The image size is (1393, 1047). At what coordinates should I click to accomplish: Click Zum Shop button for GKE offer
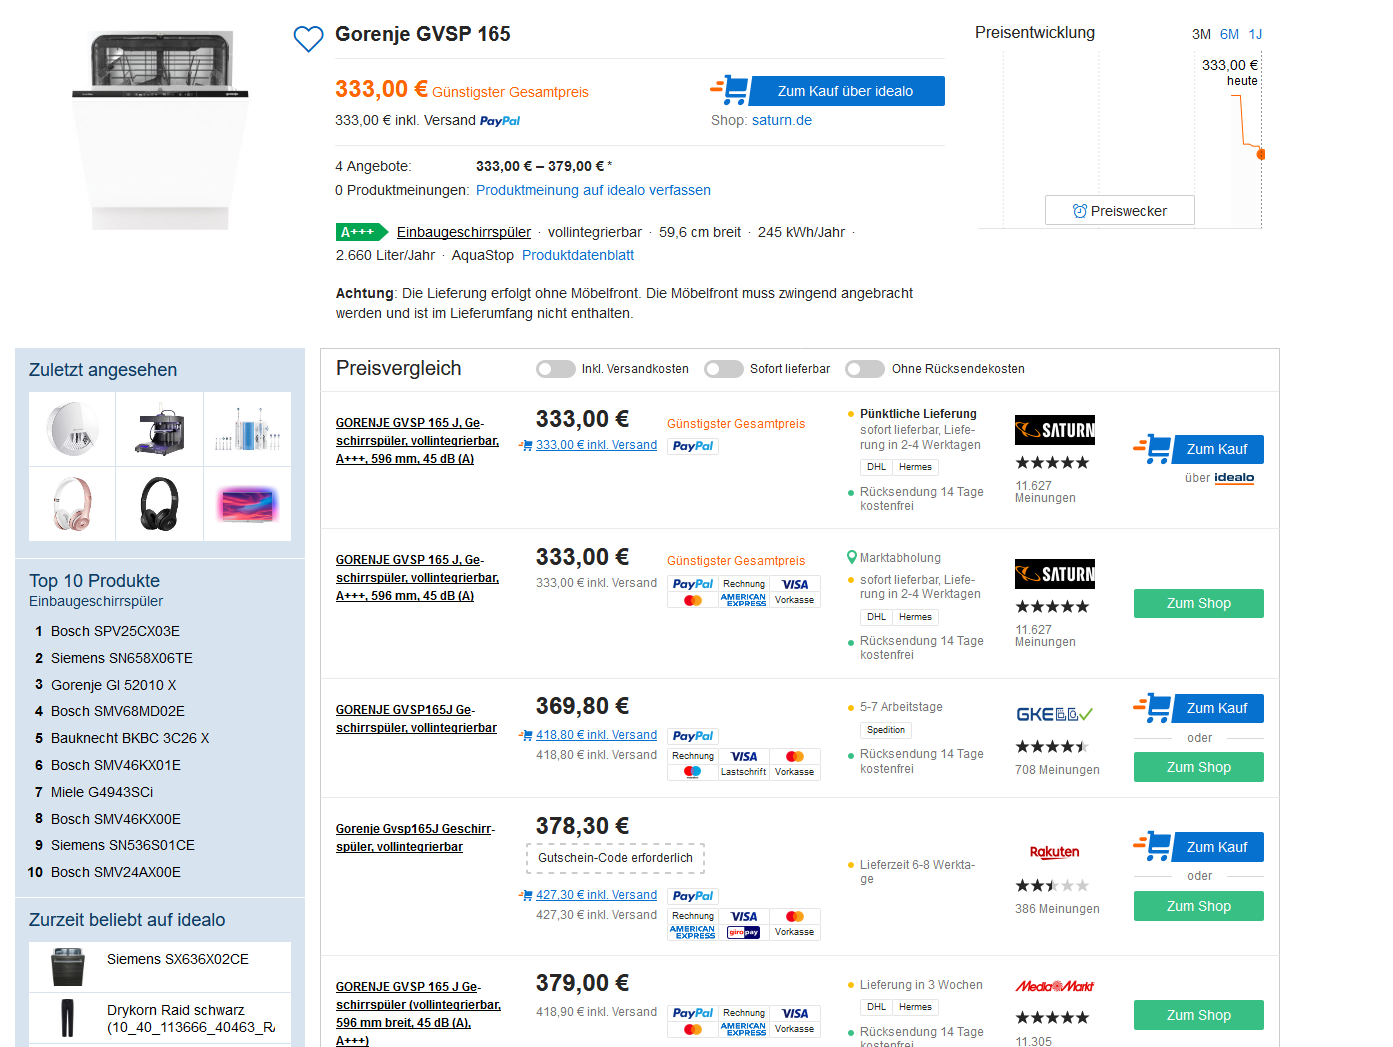(1198, 767)
